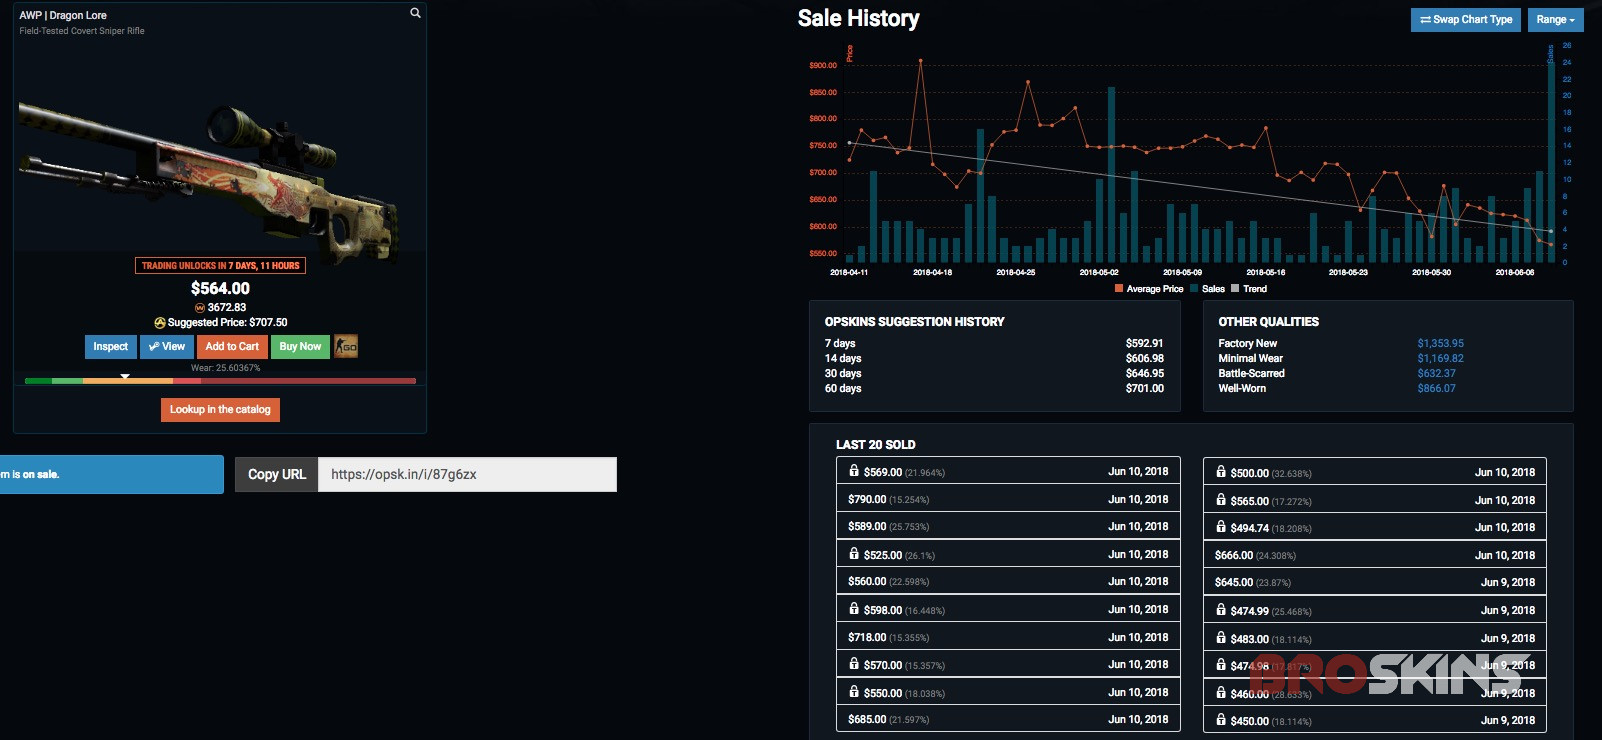This screenshot has width=1602, height=740.
Task: Click the 60 days suggestion $701.00
Action: click(1144, 388)
